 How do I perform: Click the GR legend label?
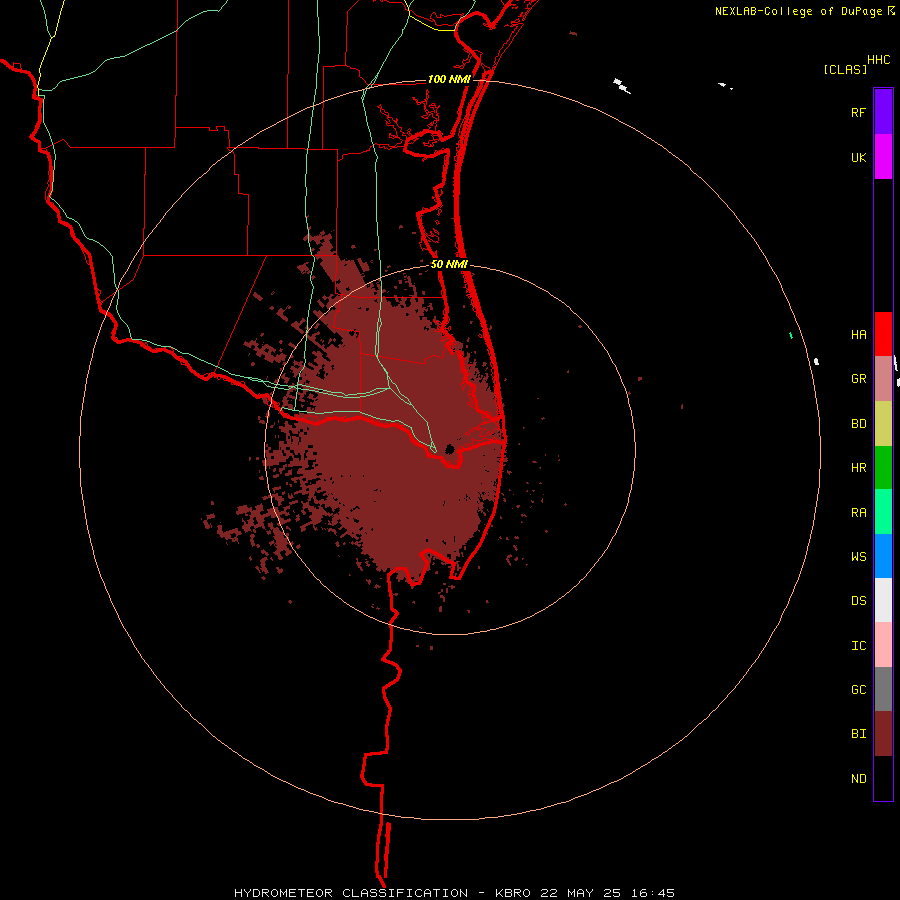click(858, 379)
